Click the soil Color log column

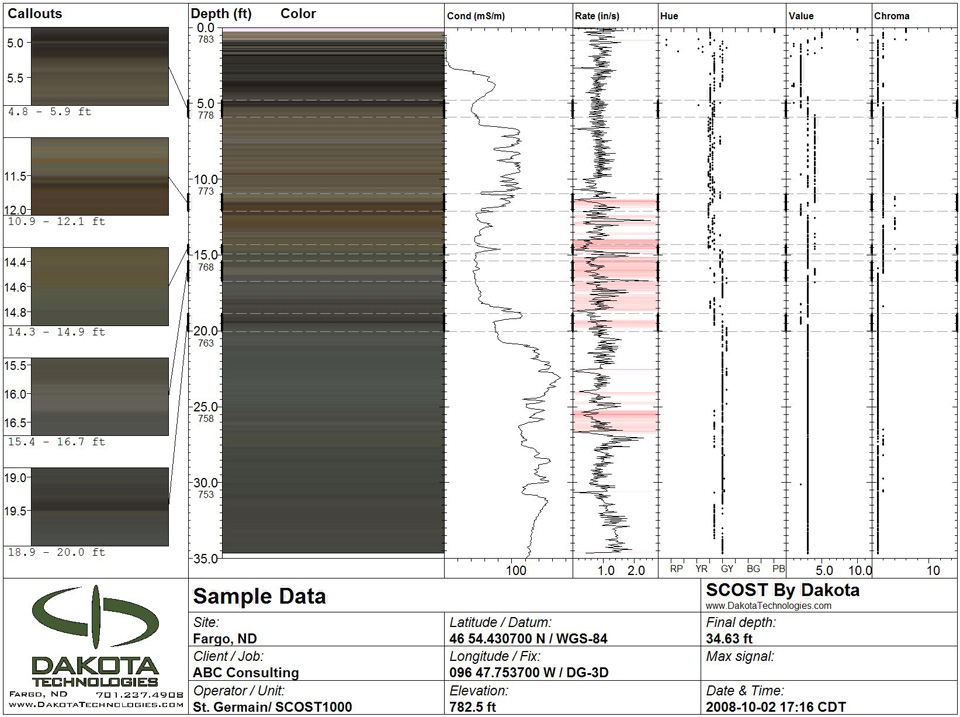(x=332, y=290)
